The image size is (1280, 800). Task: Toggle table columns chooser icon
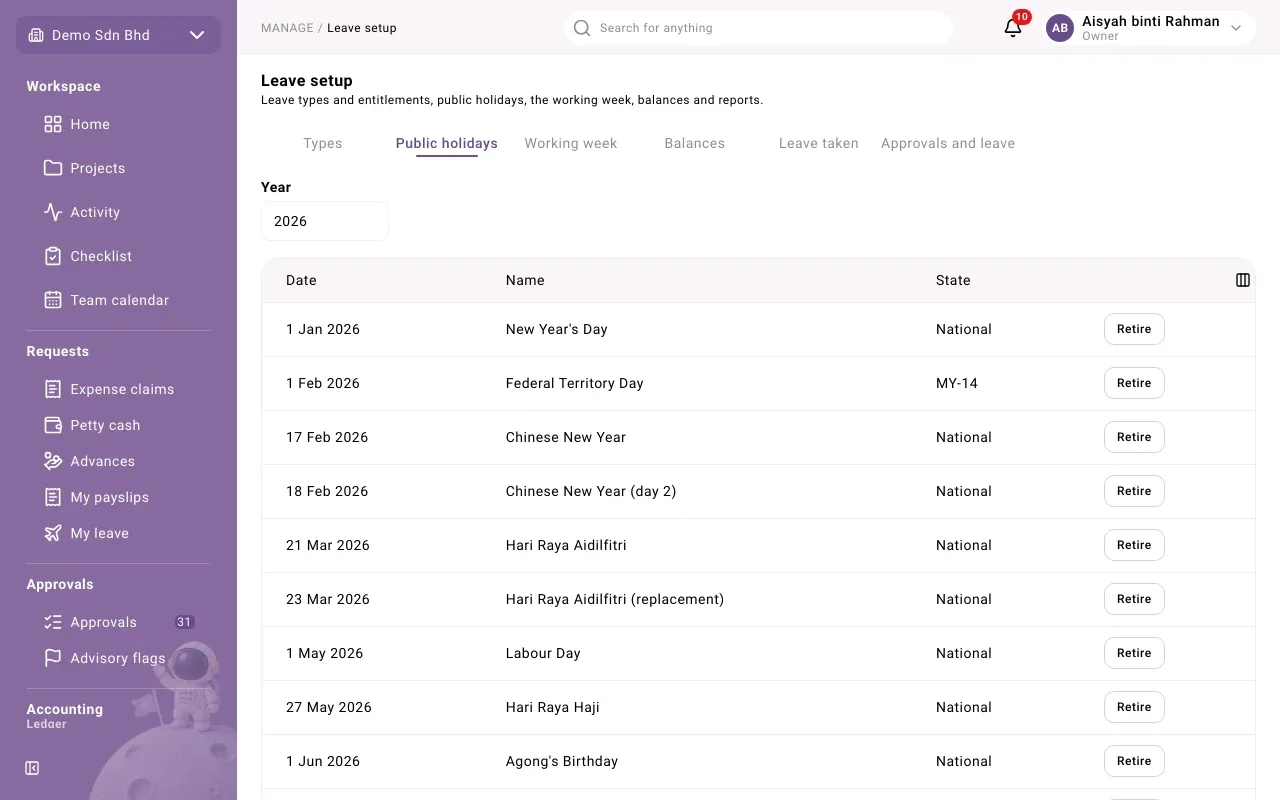[1243, 280]
